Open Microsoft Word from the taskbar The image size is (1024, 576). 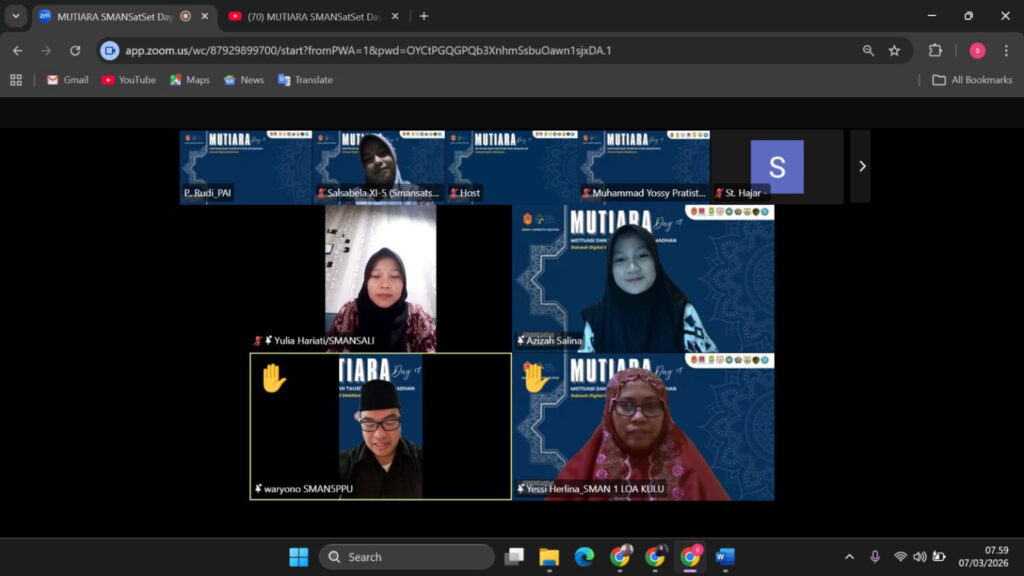(x=725, y=557)
